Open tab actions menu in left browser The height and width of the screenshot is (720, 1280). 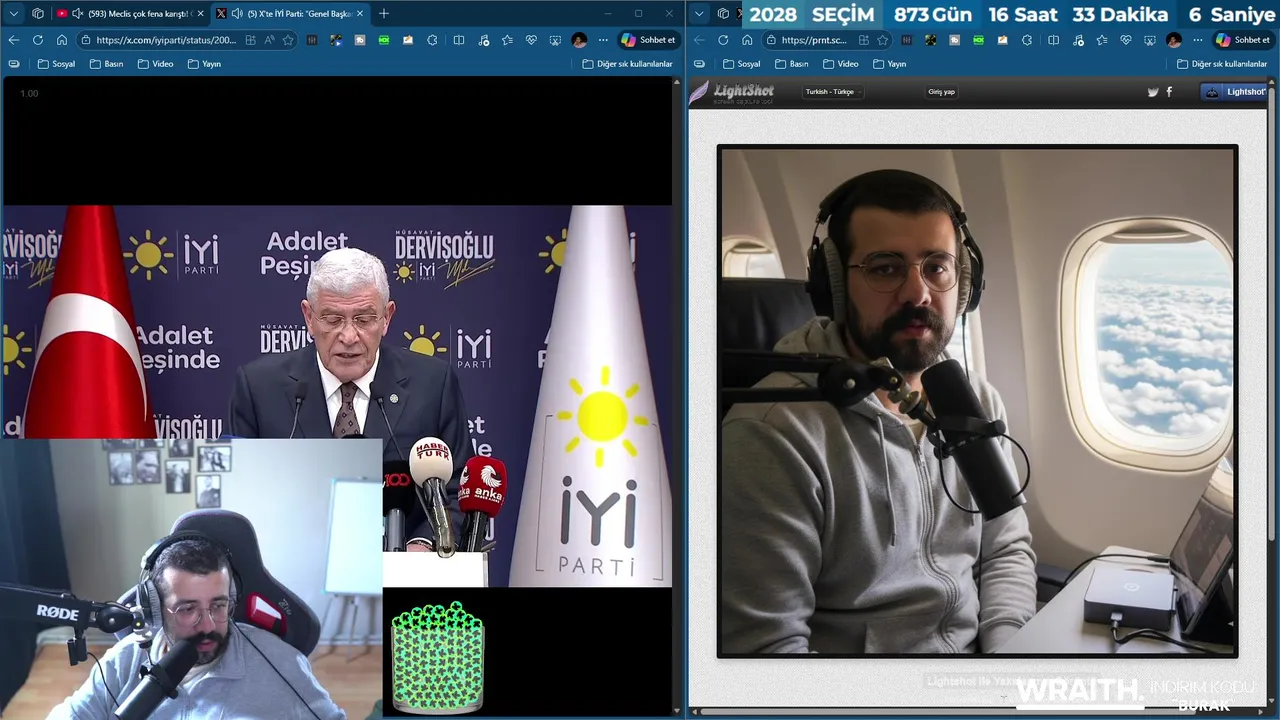click(14, 14)
